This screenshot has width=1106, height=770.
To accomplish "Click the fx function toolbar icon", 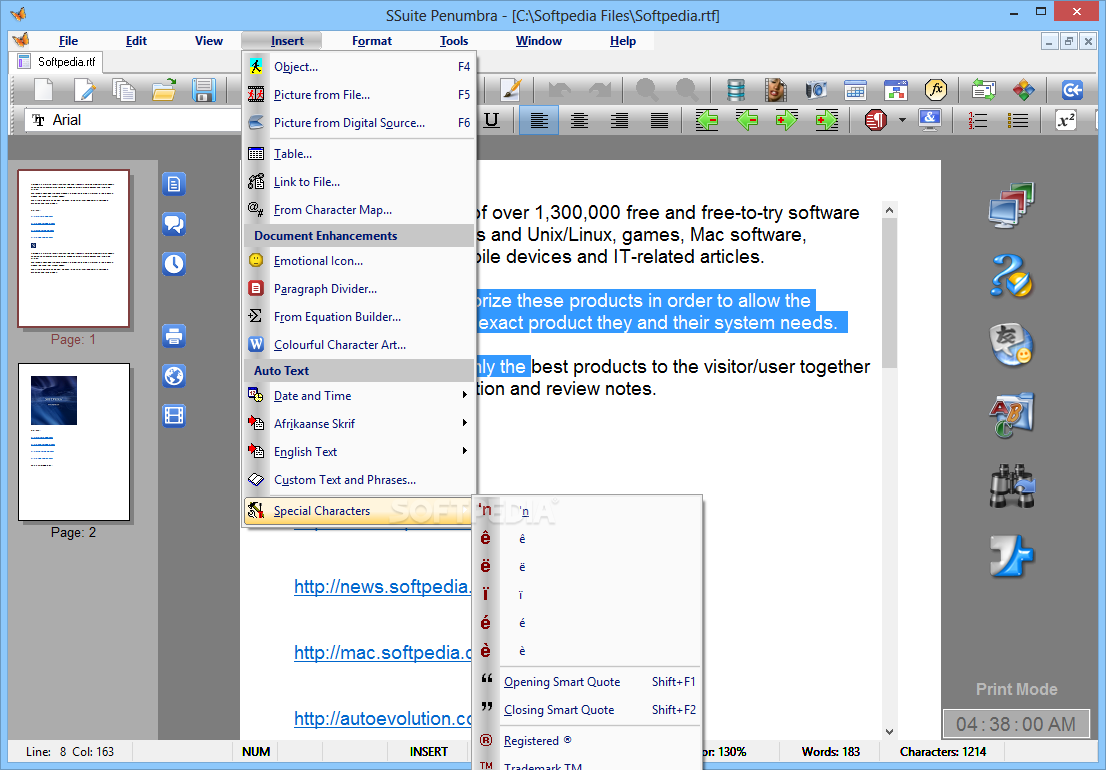I will pos(936,90).
